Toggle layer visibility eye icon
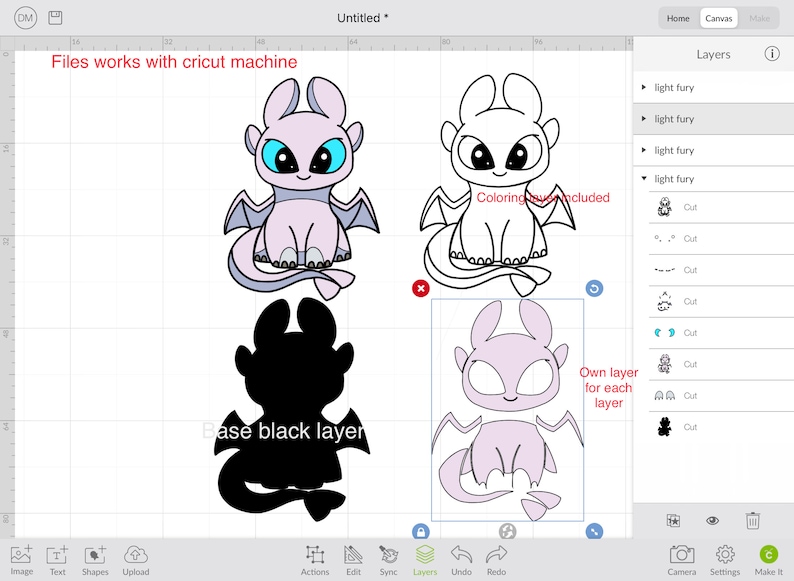Image resolution: width=794 pixels, height=581 pixels. (712, 521)
